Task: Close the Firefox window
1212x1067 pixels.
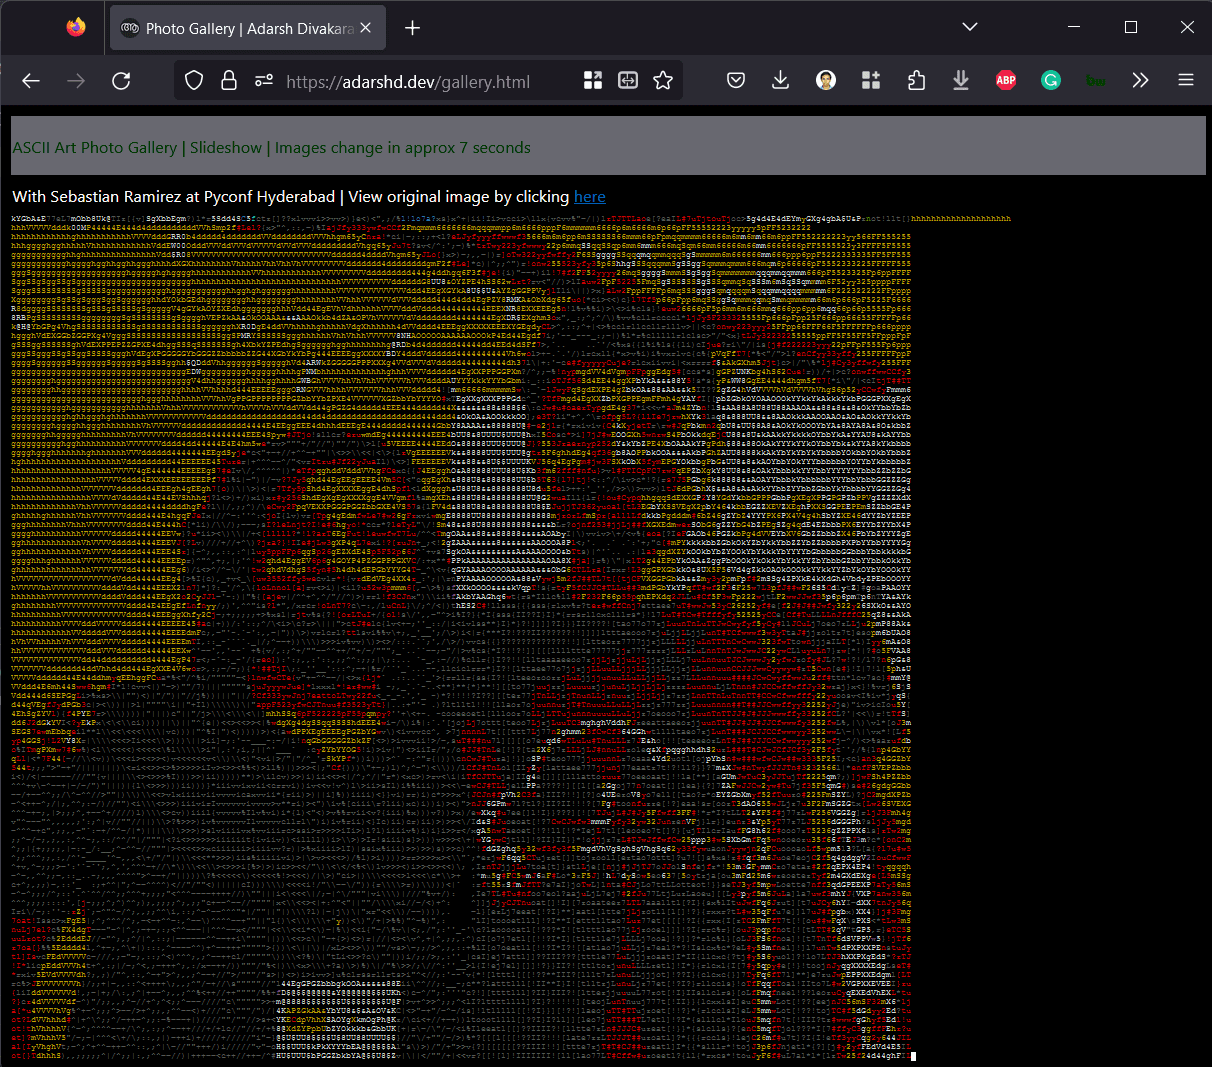Action: (1187, 27)
